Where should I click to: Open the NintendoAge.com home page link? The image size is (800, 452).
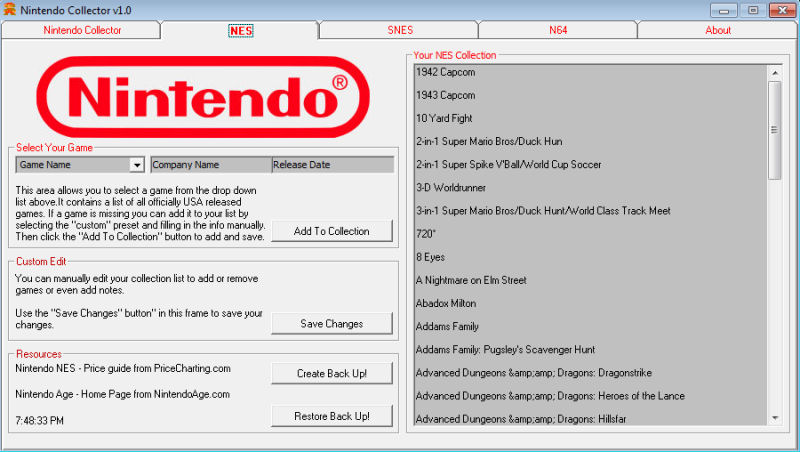coord(122,394)
